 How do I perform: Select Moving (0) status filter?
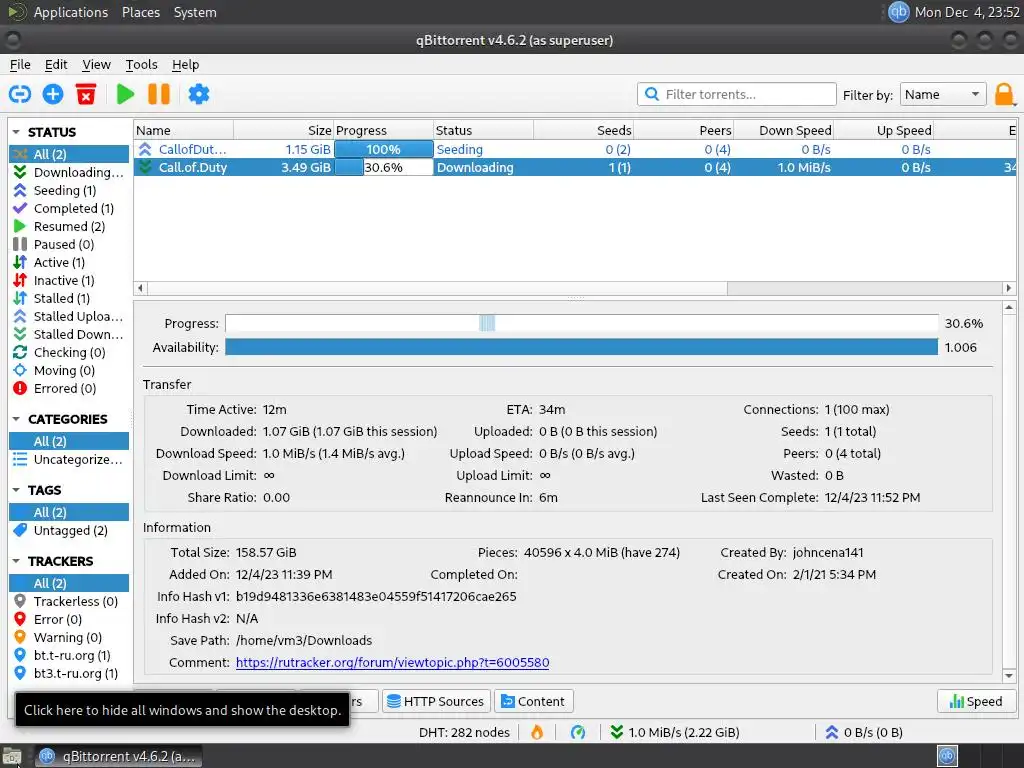[x=69, y=370]
